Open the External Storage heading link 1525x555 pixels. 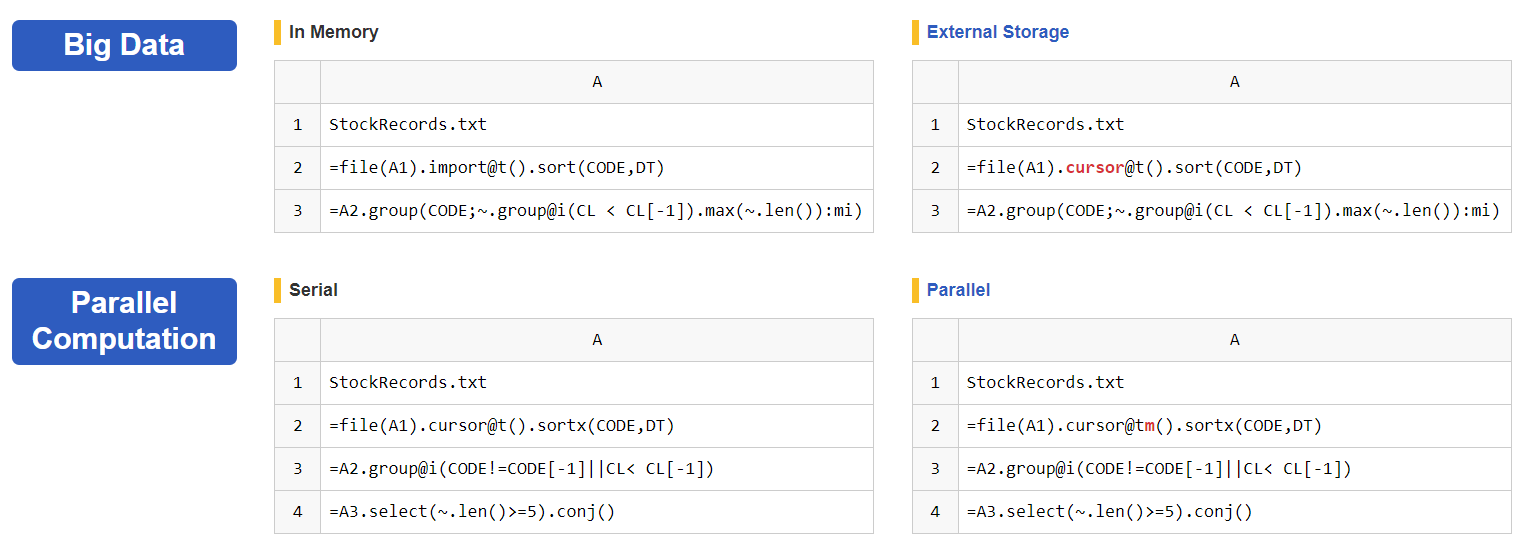pos(997,32)
